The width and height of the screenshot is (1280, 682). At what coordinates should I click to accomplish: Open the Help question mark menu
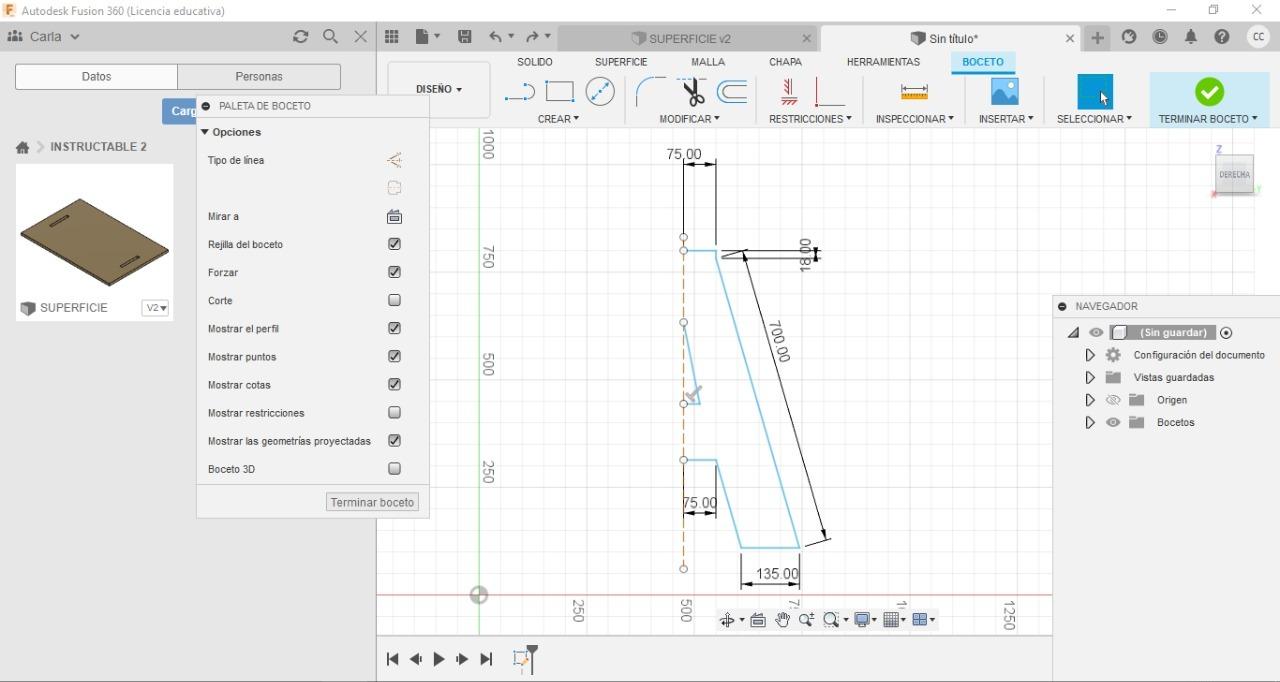click(1221, 37)
